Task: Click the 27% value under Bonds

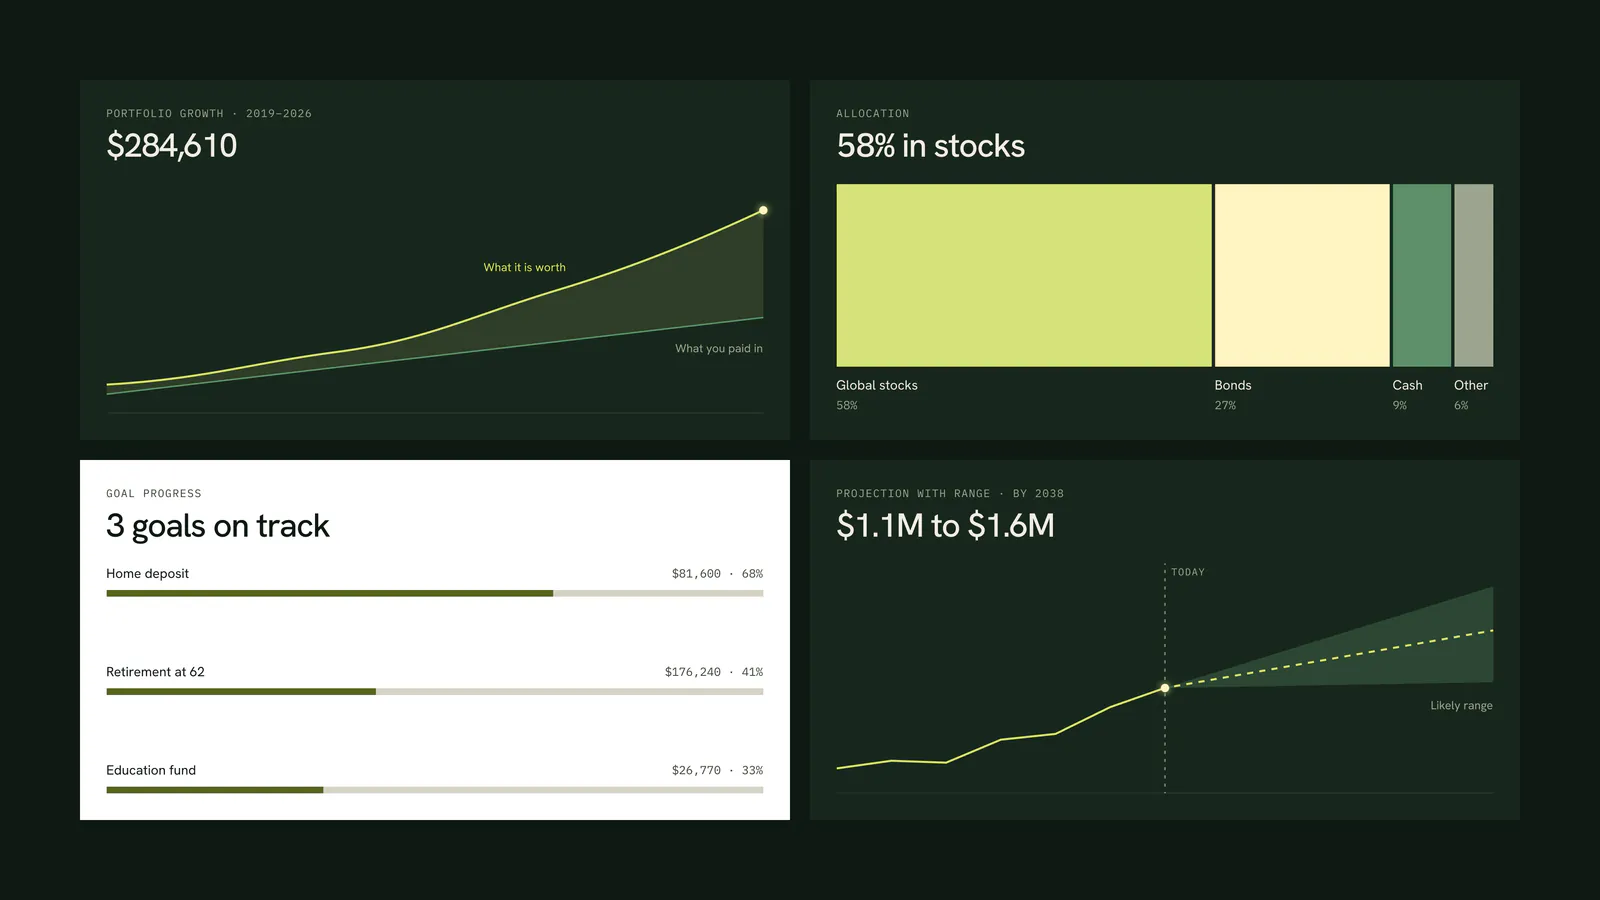Action: tap(1225, 405)
